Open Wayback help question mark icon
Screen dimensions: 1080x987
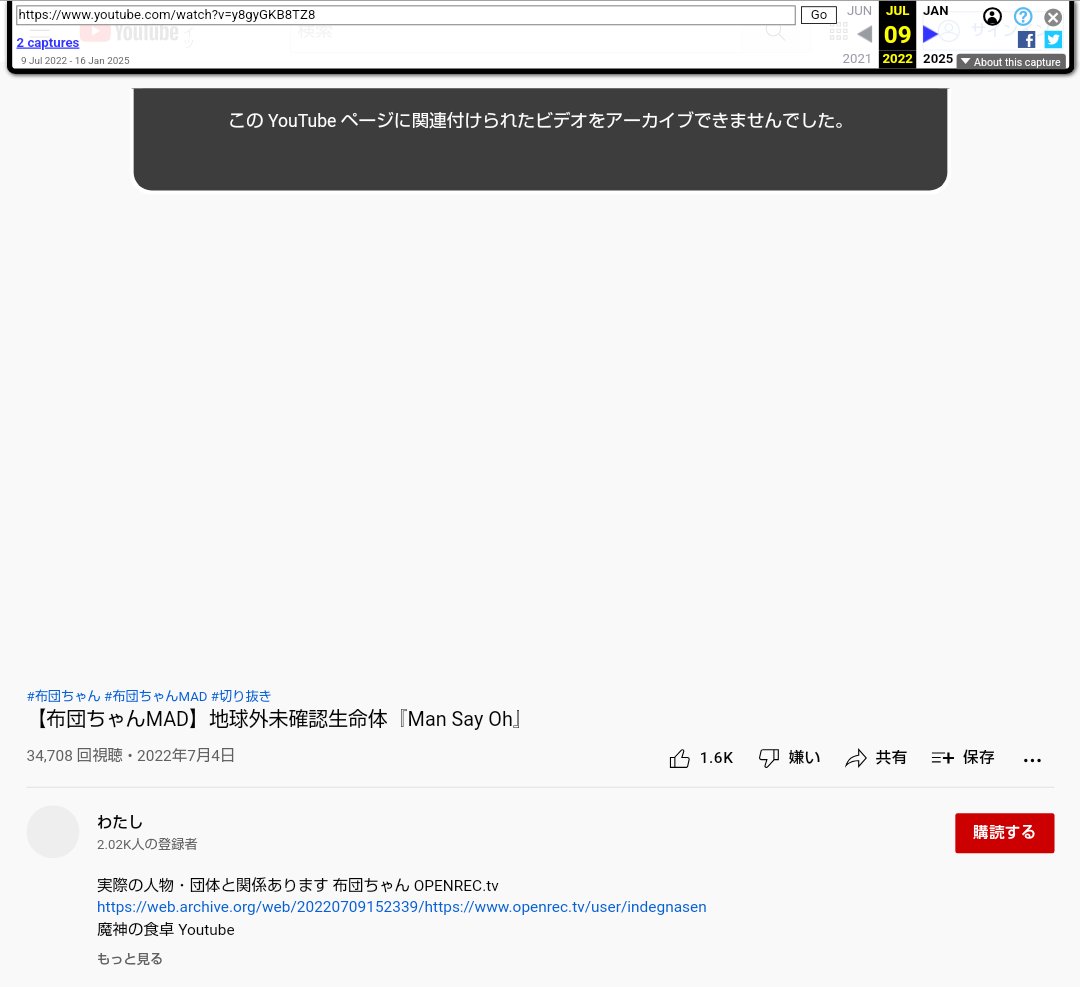(x=1023, y=17)
